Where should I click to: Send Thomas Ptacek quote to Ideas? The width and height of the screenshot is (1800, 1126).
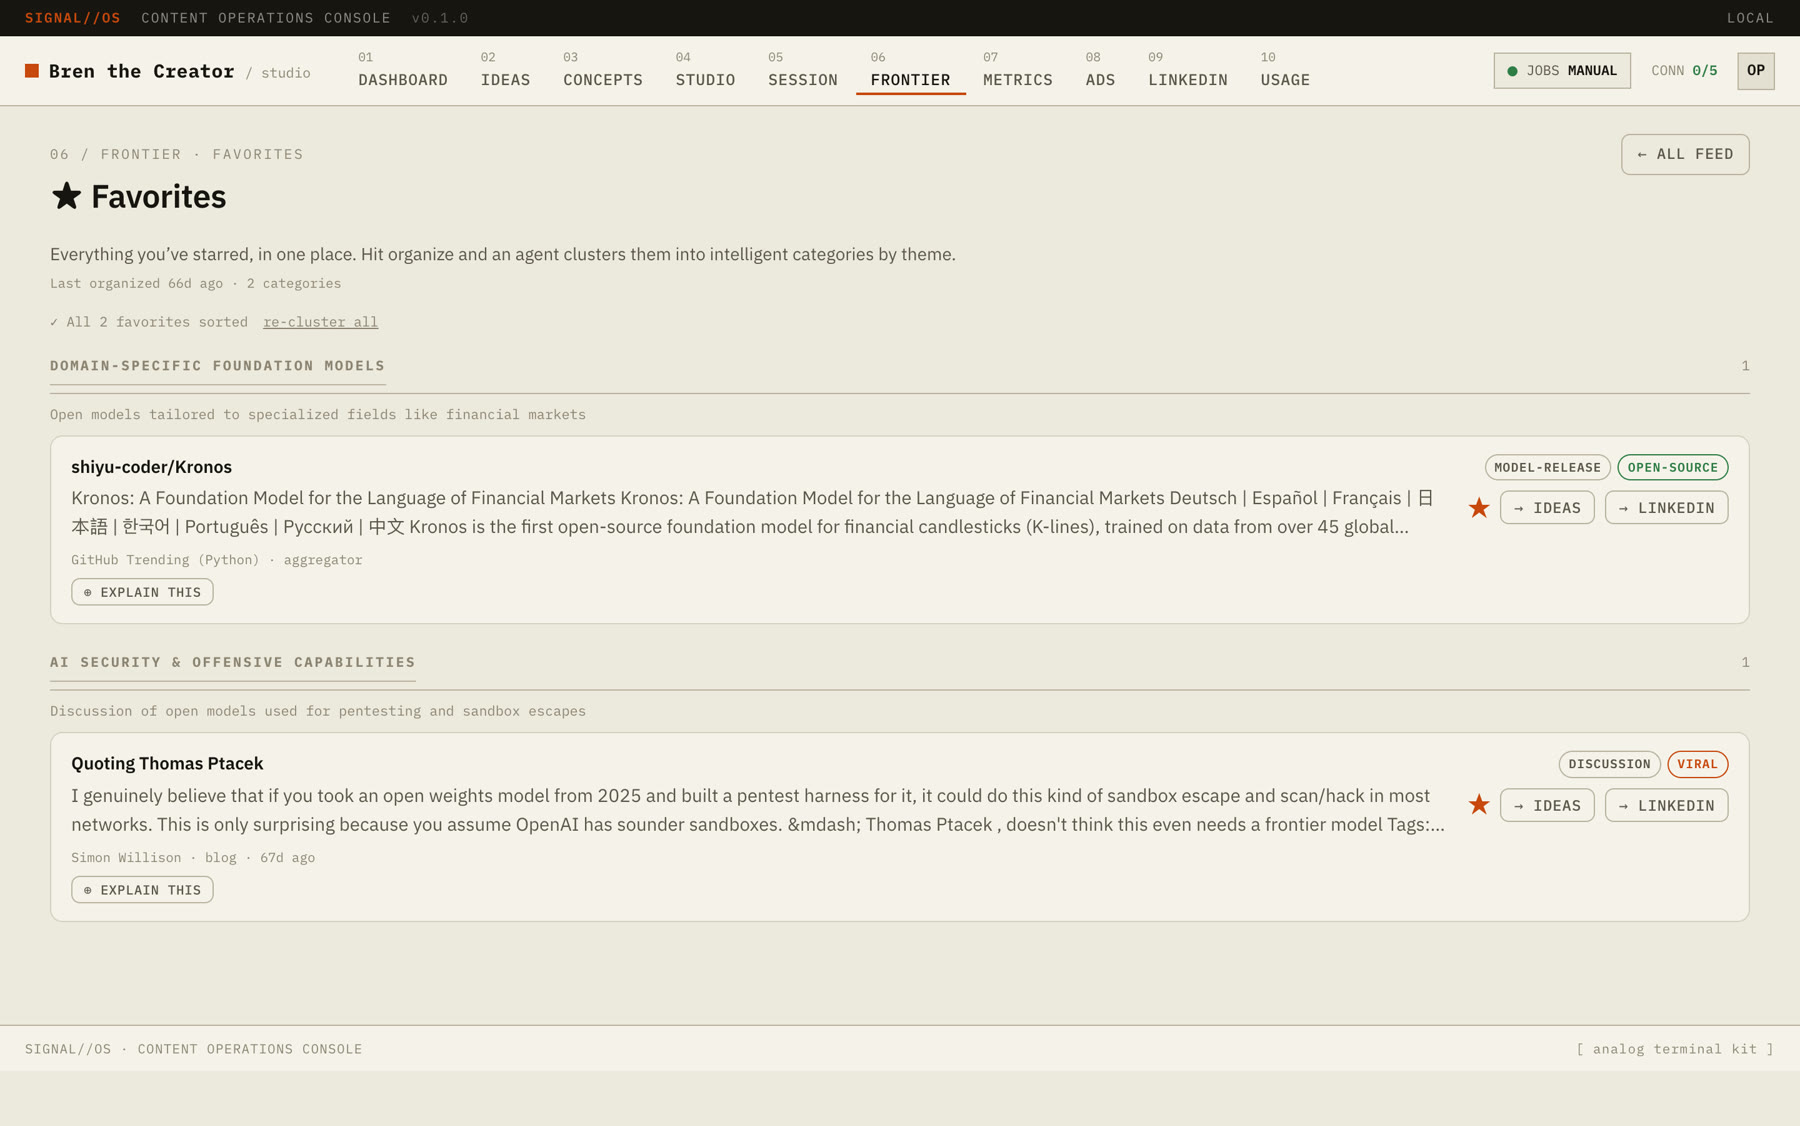[1547, 805]
